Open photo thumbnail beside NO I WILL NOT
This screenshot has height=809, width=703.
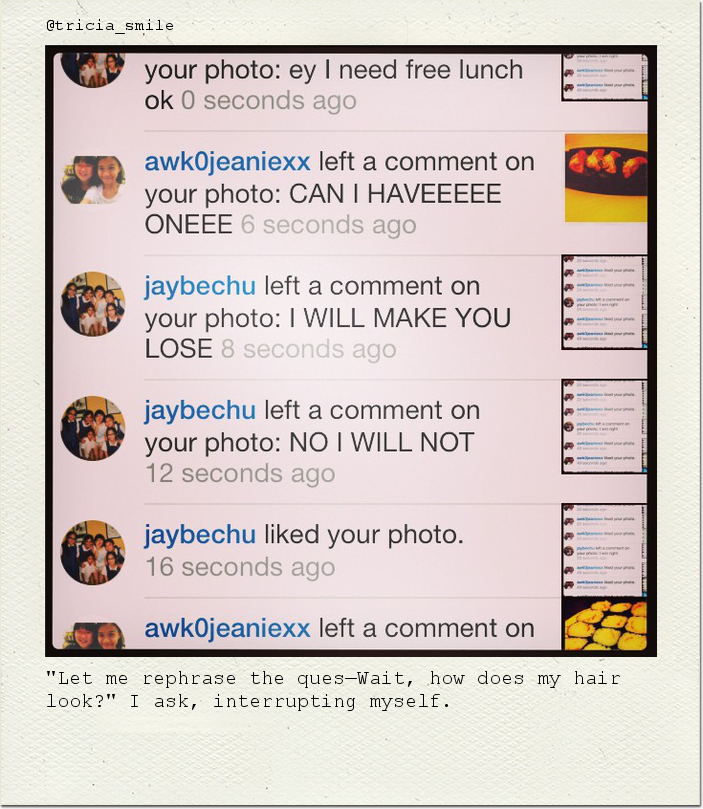point(604,426)
